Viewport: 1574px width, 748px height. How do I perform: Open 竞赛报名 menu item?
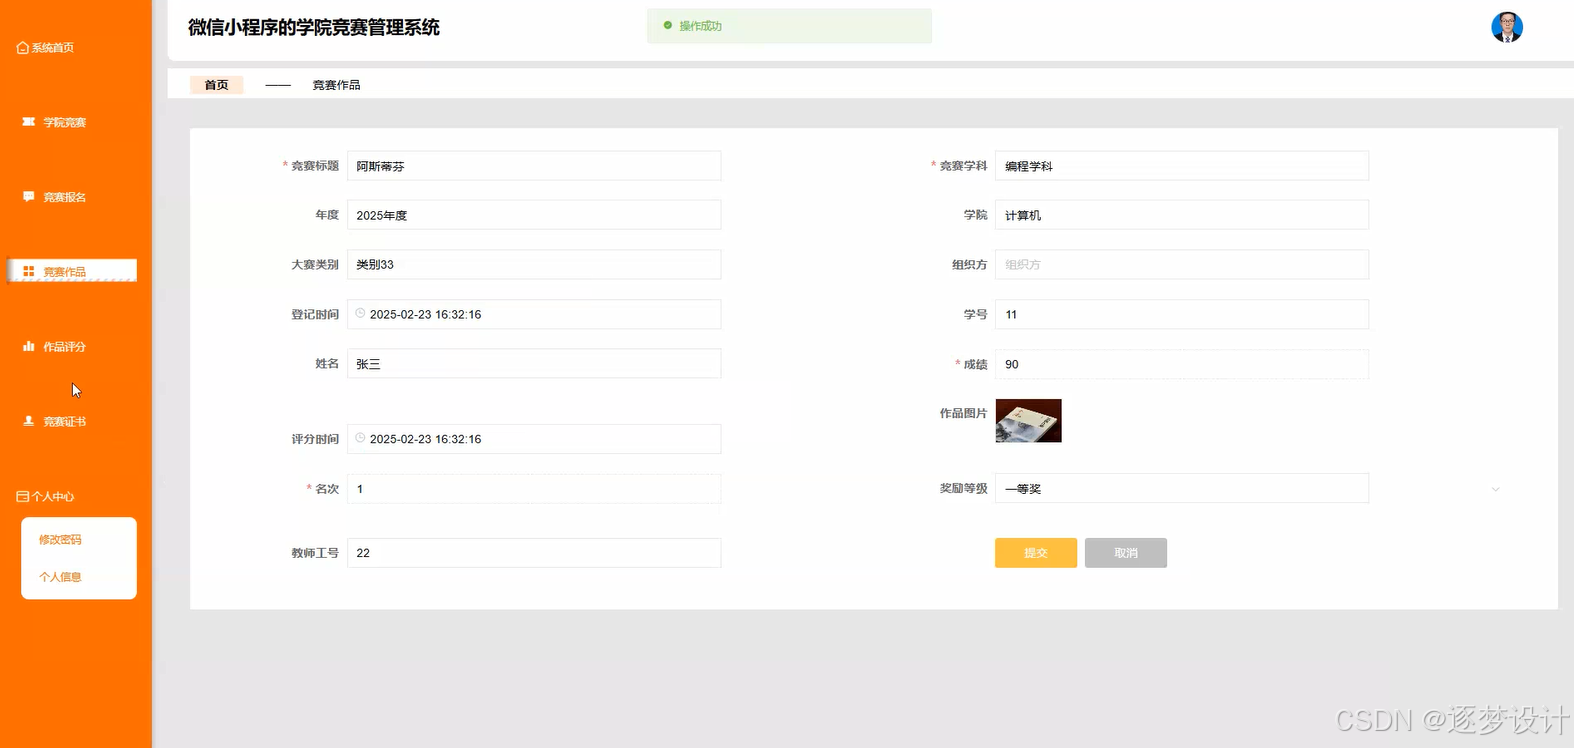coord(64,197)
